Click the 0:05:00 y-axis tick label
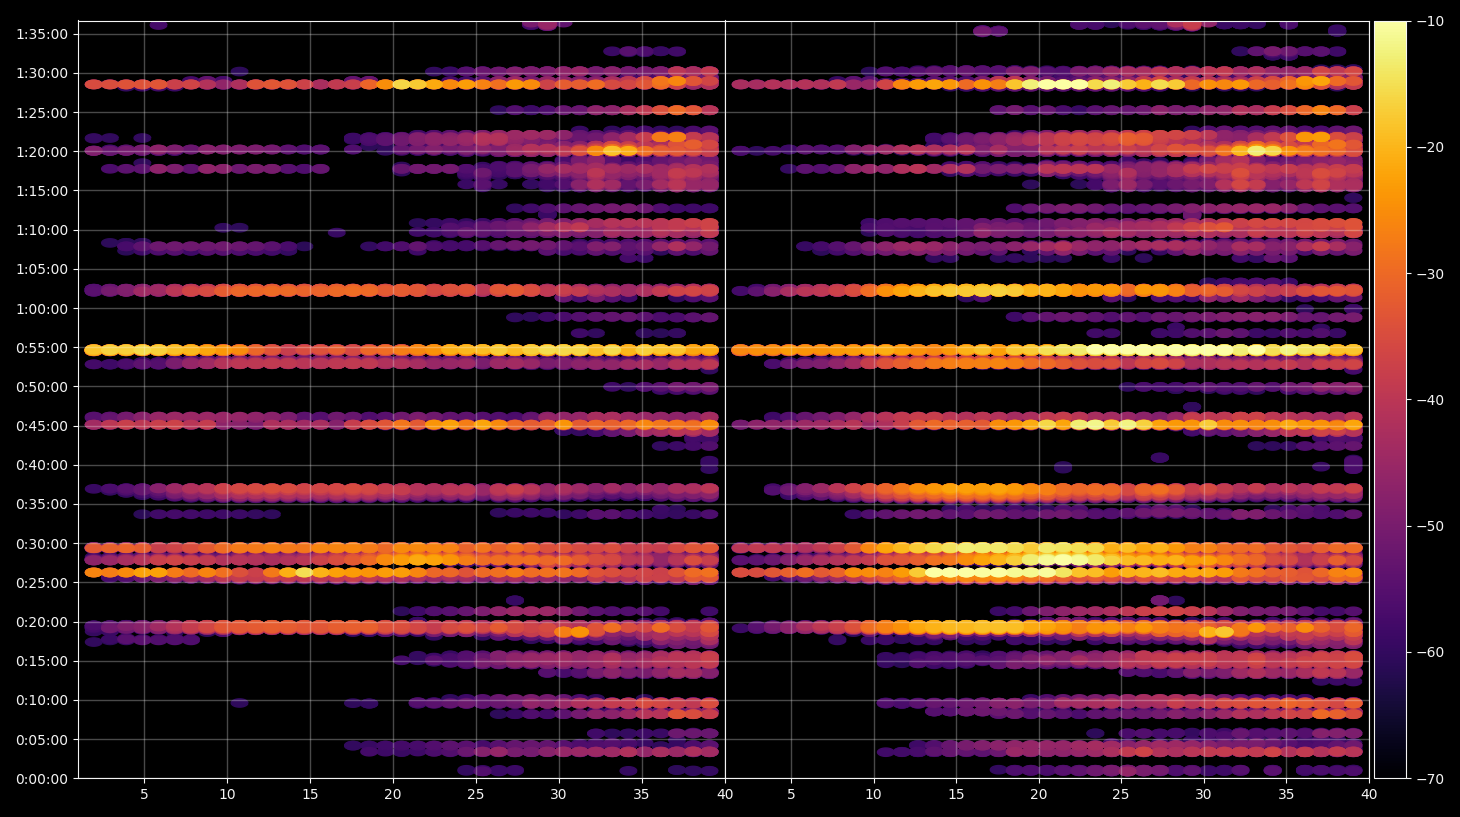 [42, 740]
